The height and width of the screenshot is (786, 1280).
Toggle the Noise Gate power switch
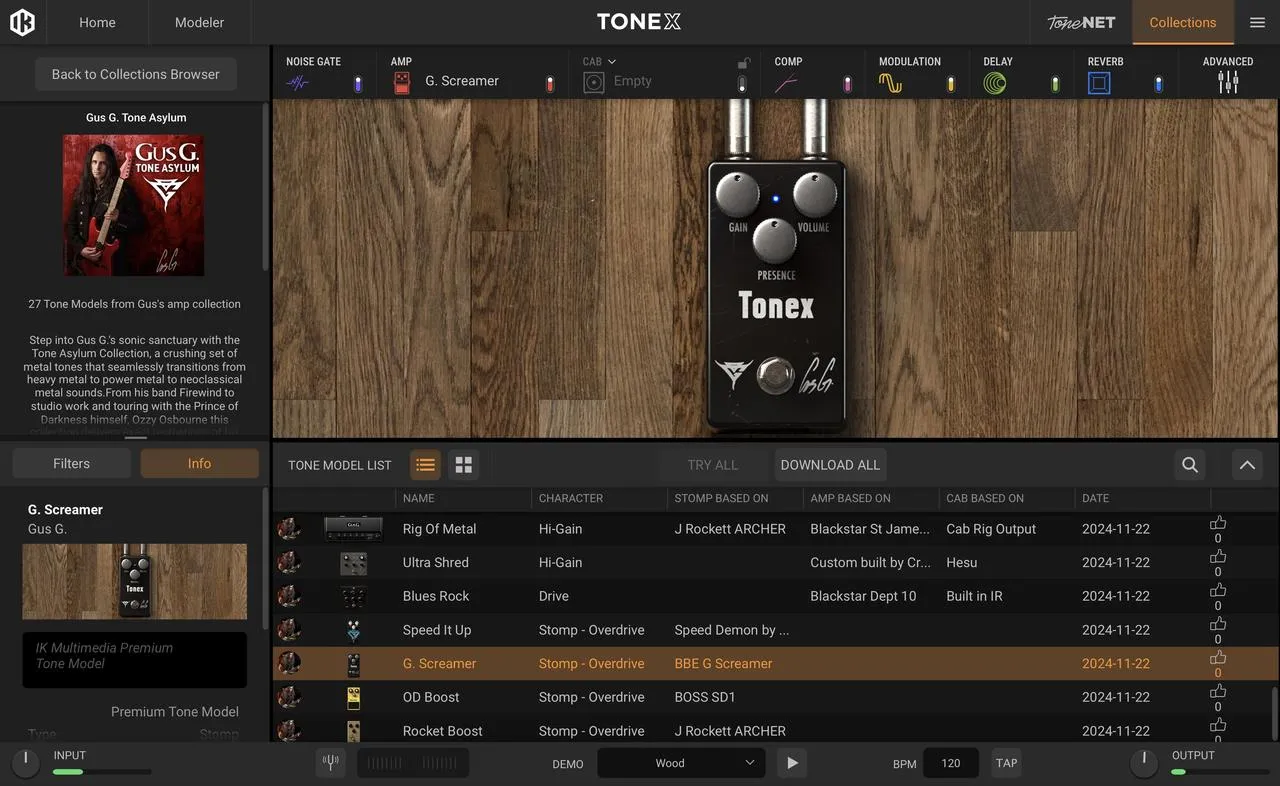(x=358, y=84)
